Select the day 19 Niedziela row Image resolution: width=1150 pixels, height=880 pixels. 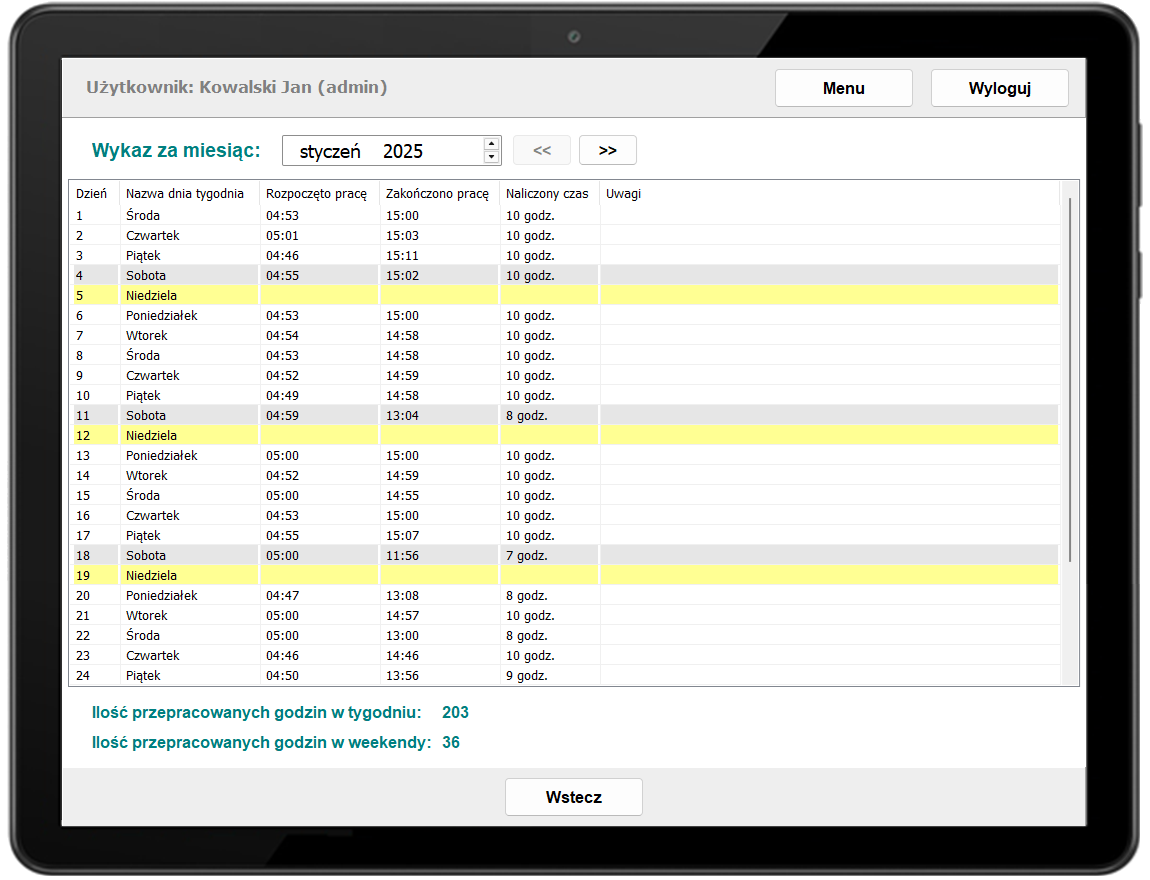(x=565, y=576)
